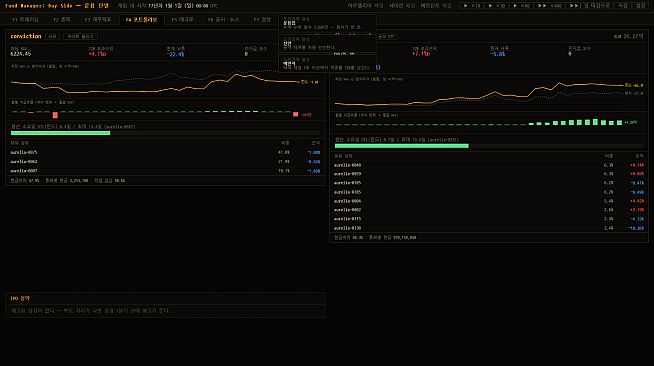
Task: Click liquidation days progress bar in right fund
Action: pos(489,146)
